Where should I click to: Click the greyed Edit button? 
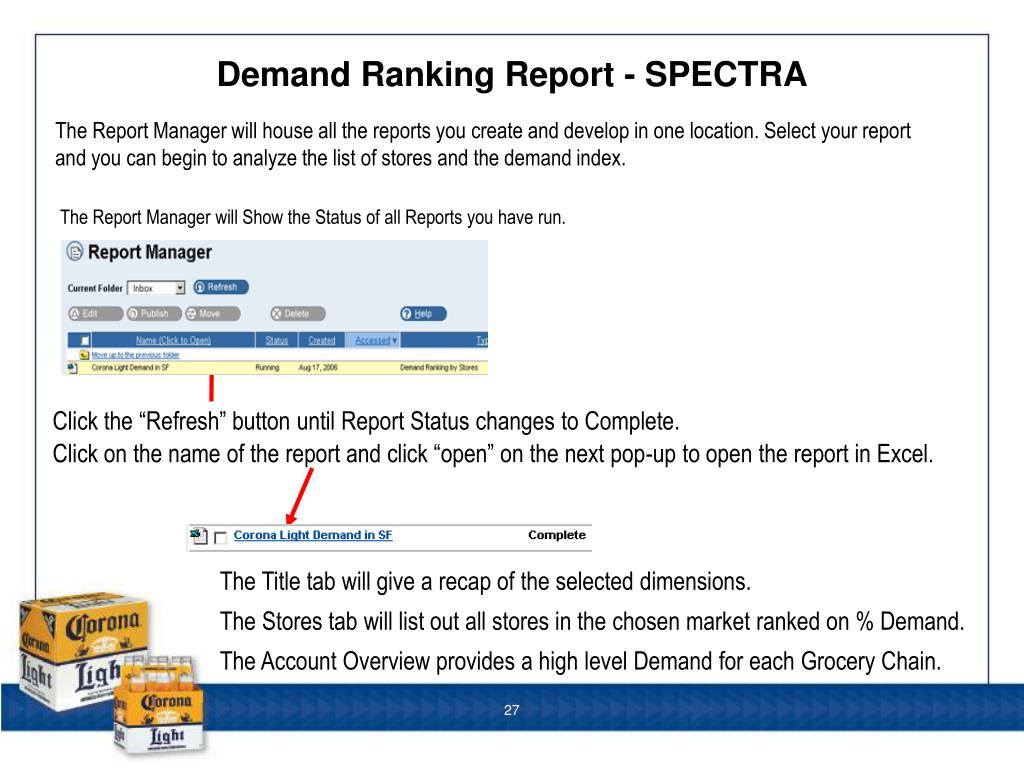pos(95,314)
